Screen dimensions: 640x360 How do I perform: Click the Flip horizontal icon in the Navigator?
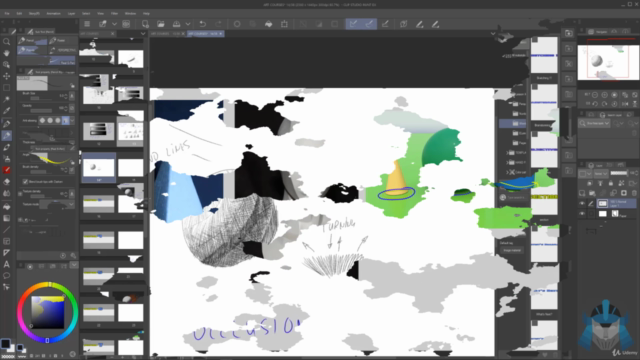625,104
